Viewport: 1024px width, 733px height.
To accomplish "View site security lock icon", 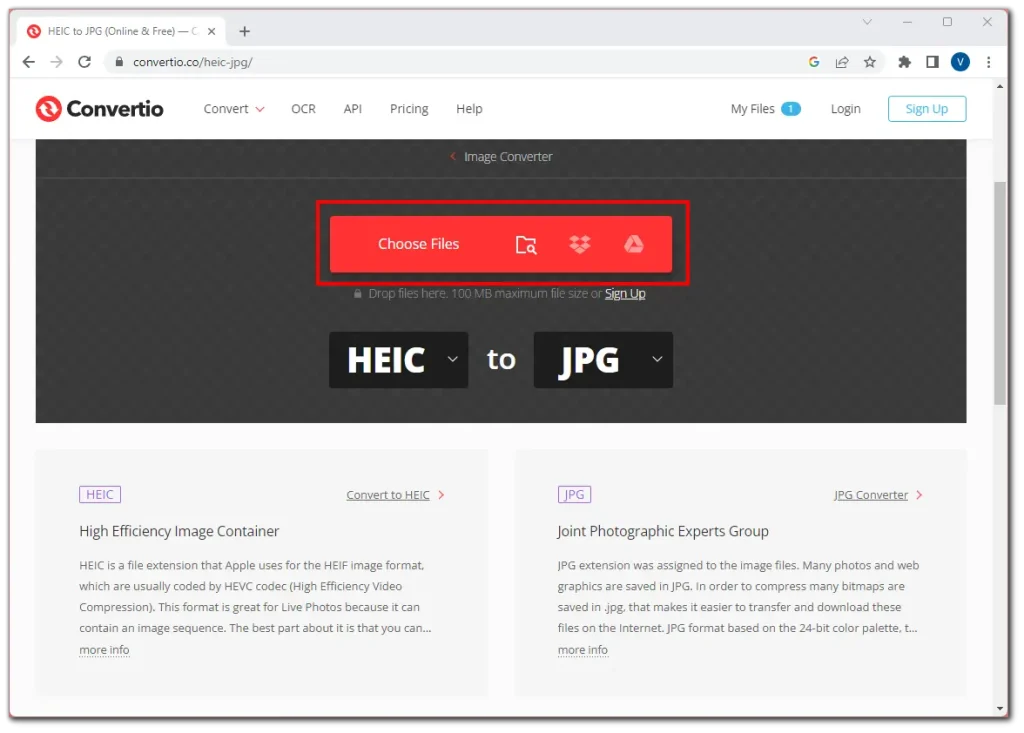I will [x=119, y=62].
